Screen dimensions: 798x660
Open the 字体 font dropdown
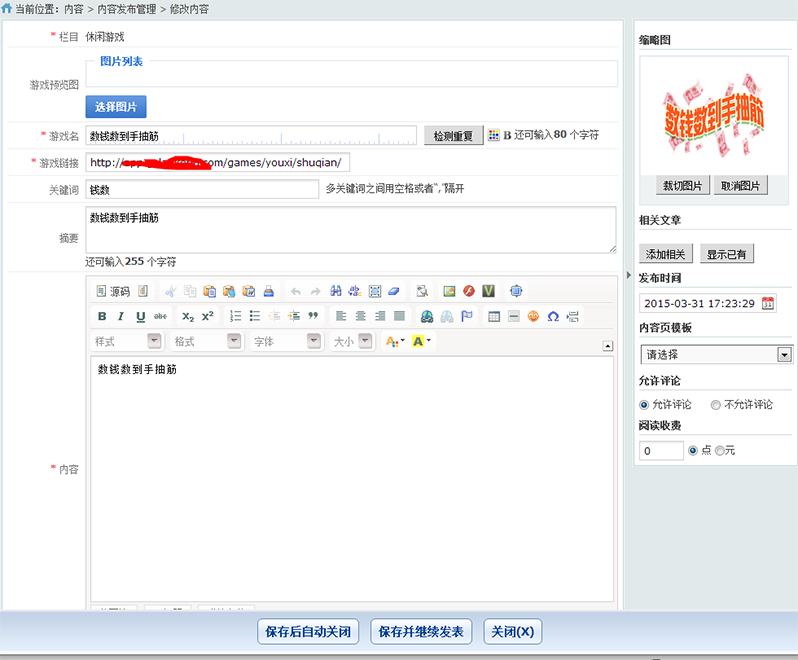click(x=287, y=341)
